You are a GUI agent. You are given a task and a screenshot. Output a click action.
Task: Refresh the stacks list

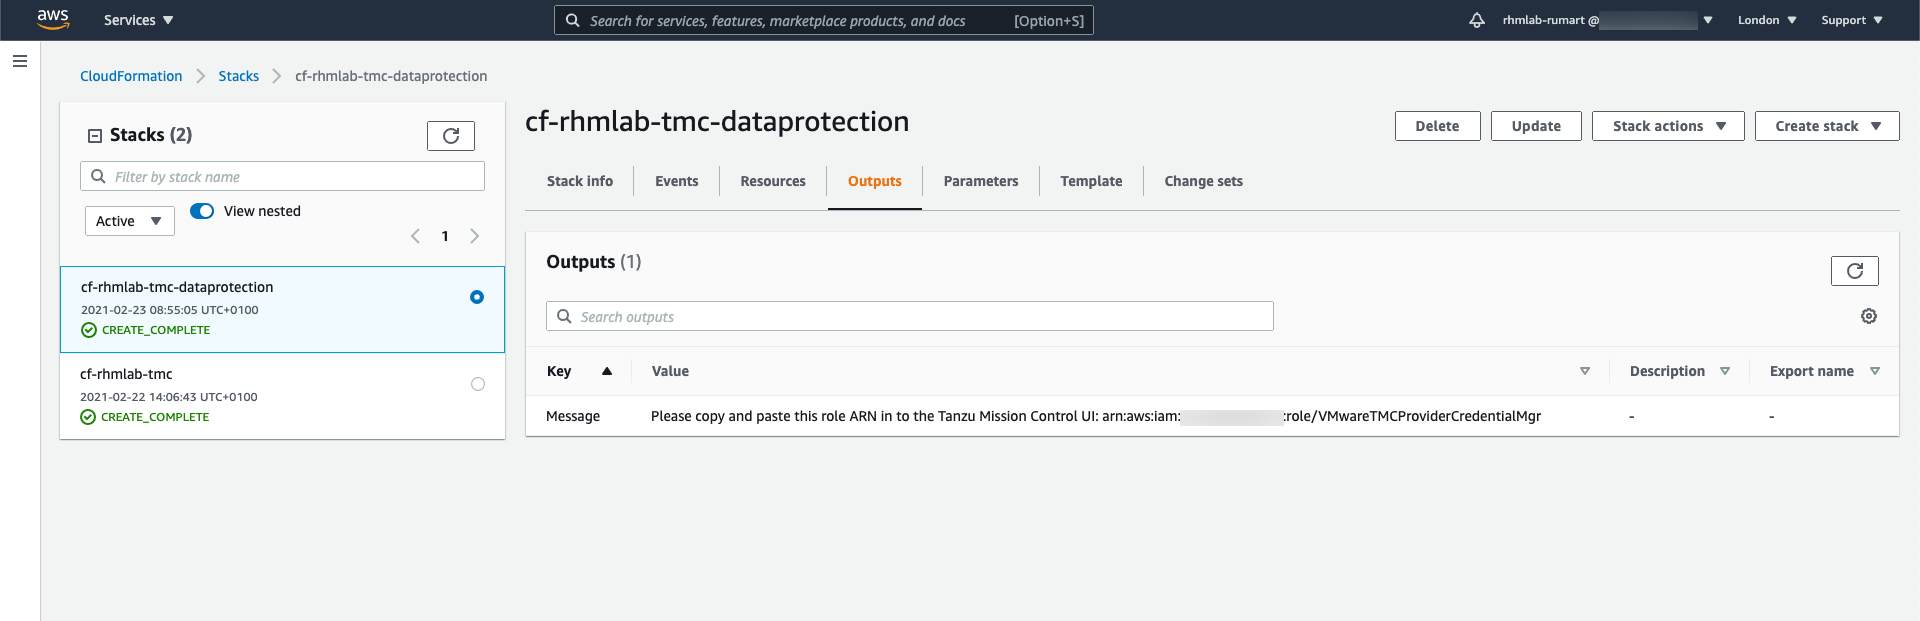point(451,136)
